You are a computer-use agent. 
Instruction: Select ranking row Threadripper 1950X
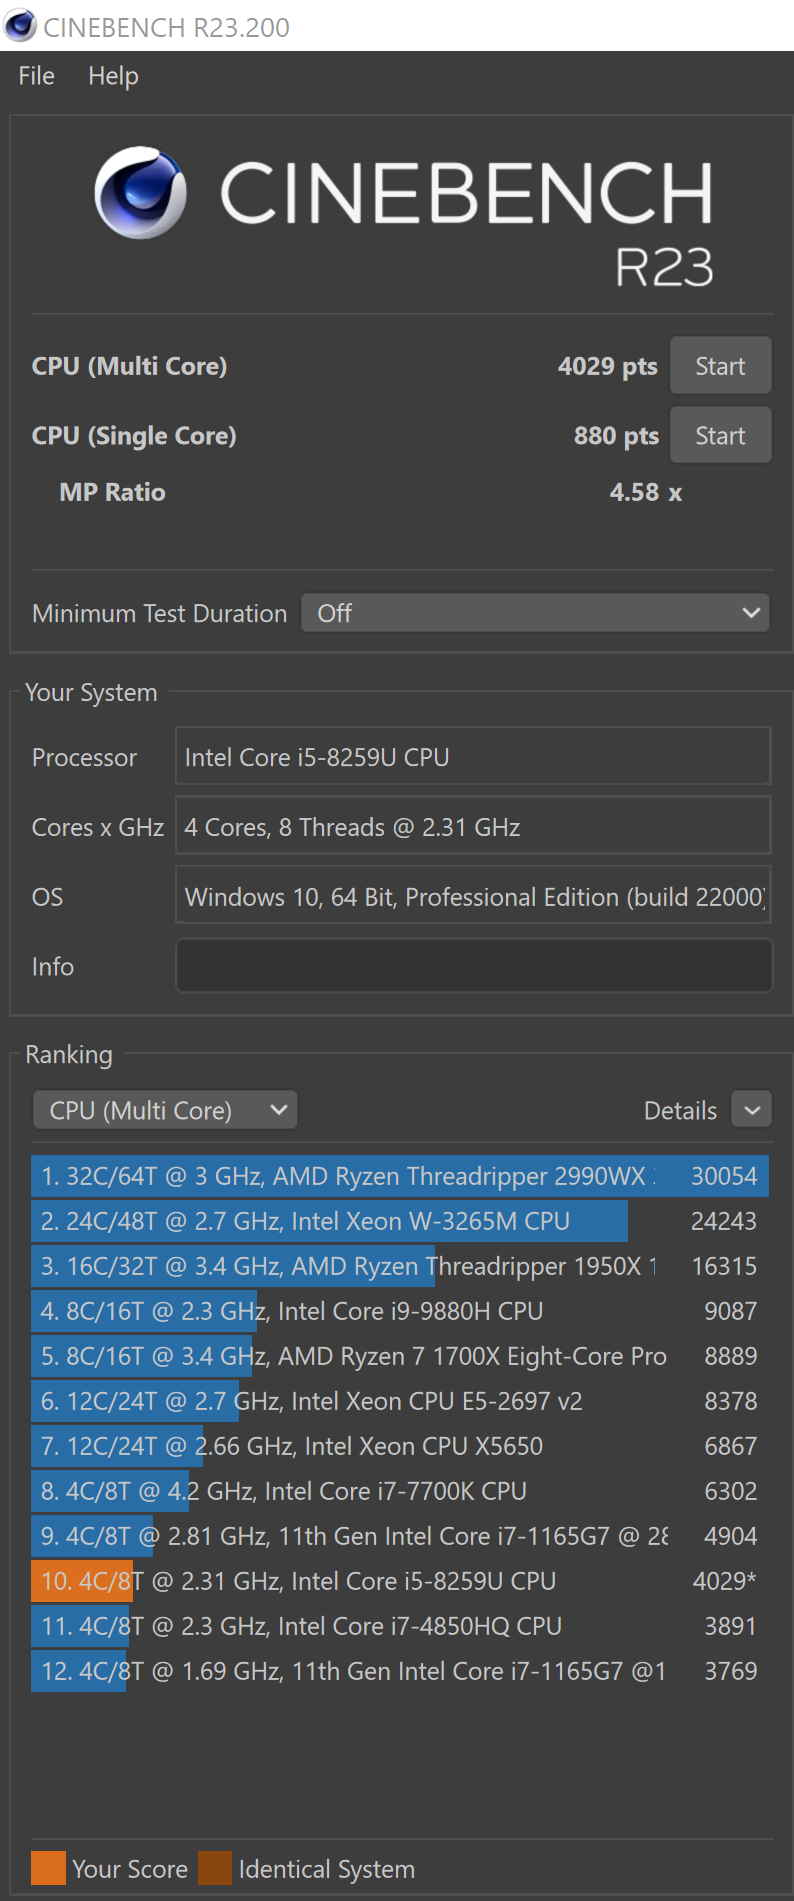[400, 1266]
